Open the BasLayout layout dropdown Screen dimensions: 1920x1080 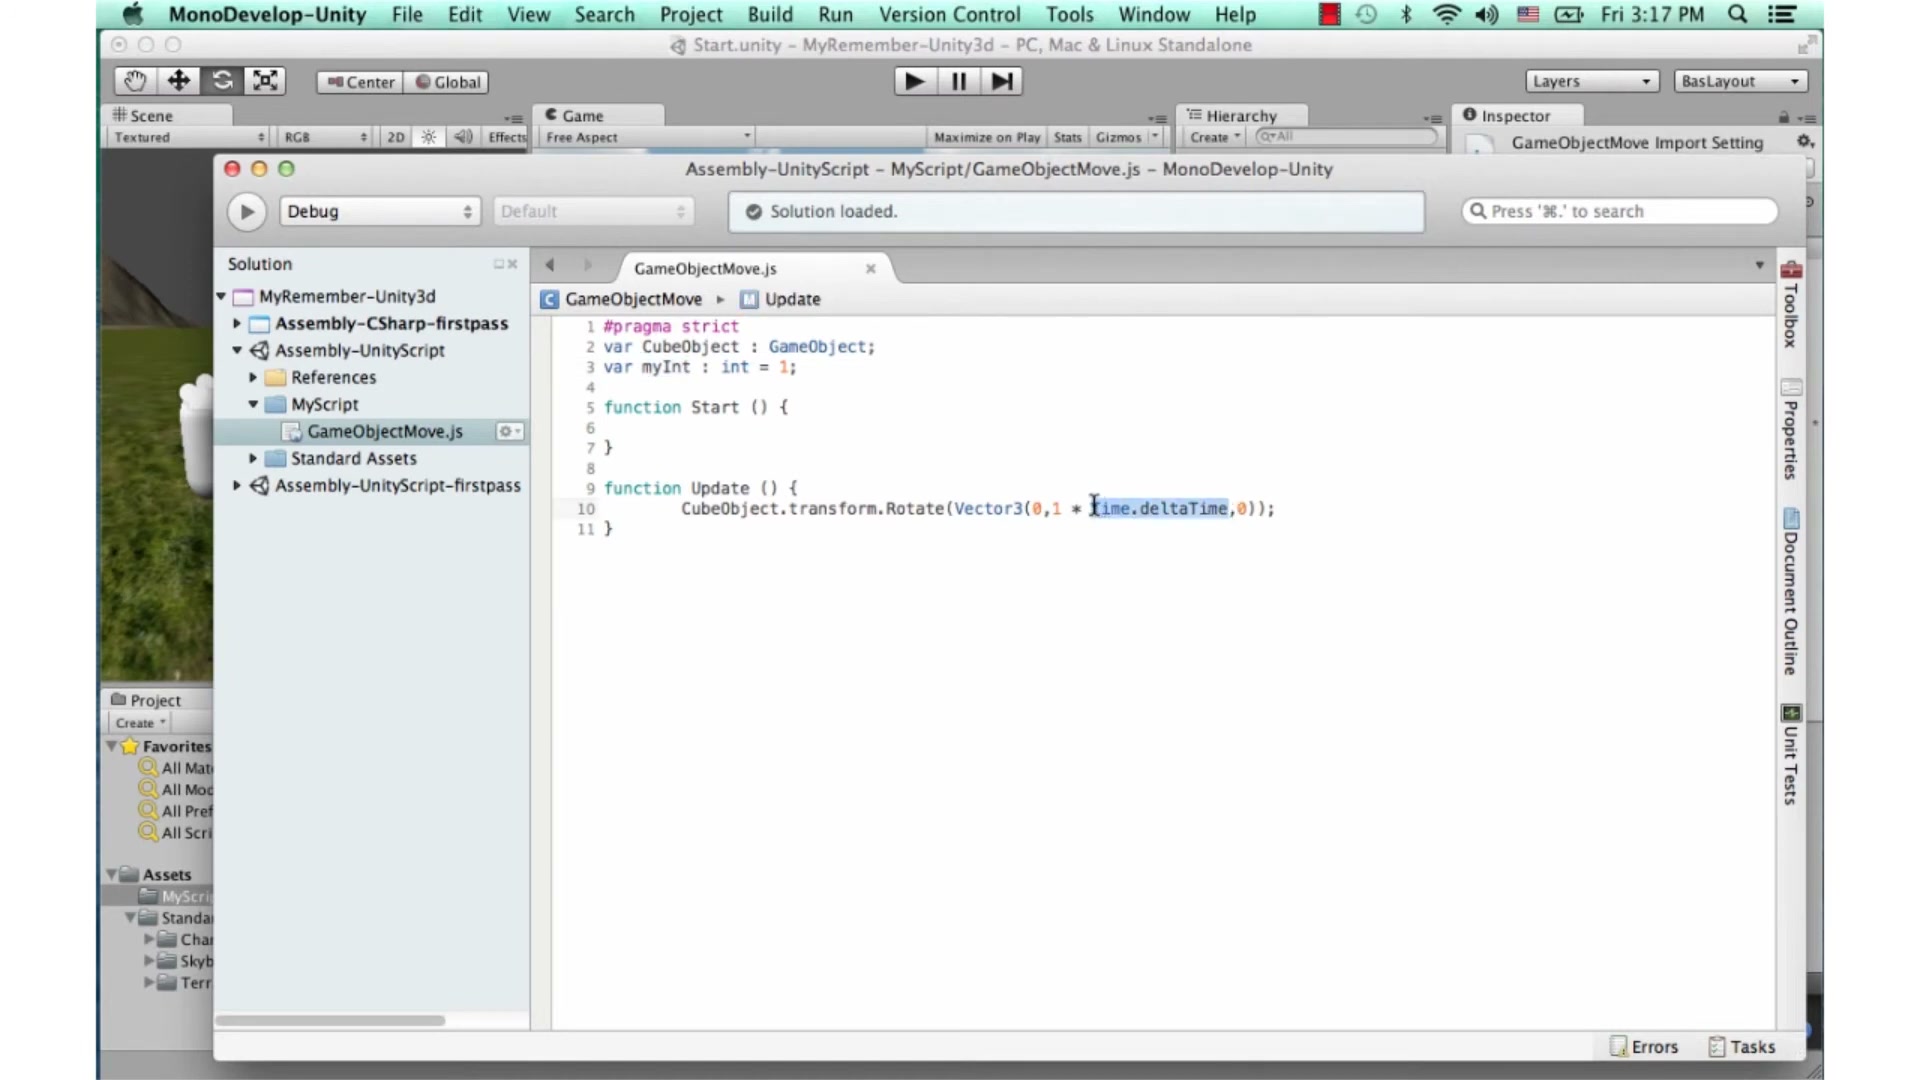point(1740,81)
